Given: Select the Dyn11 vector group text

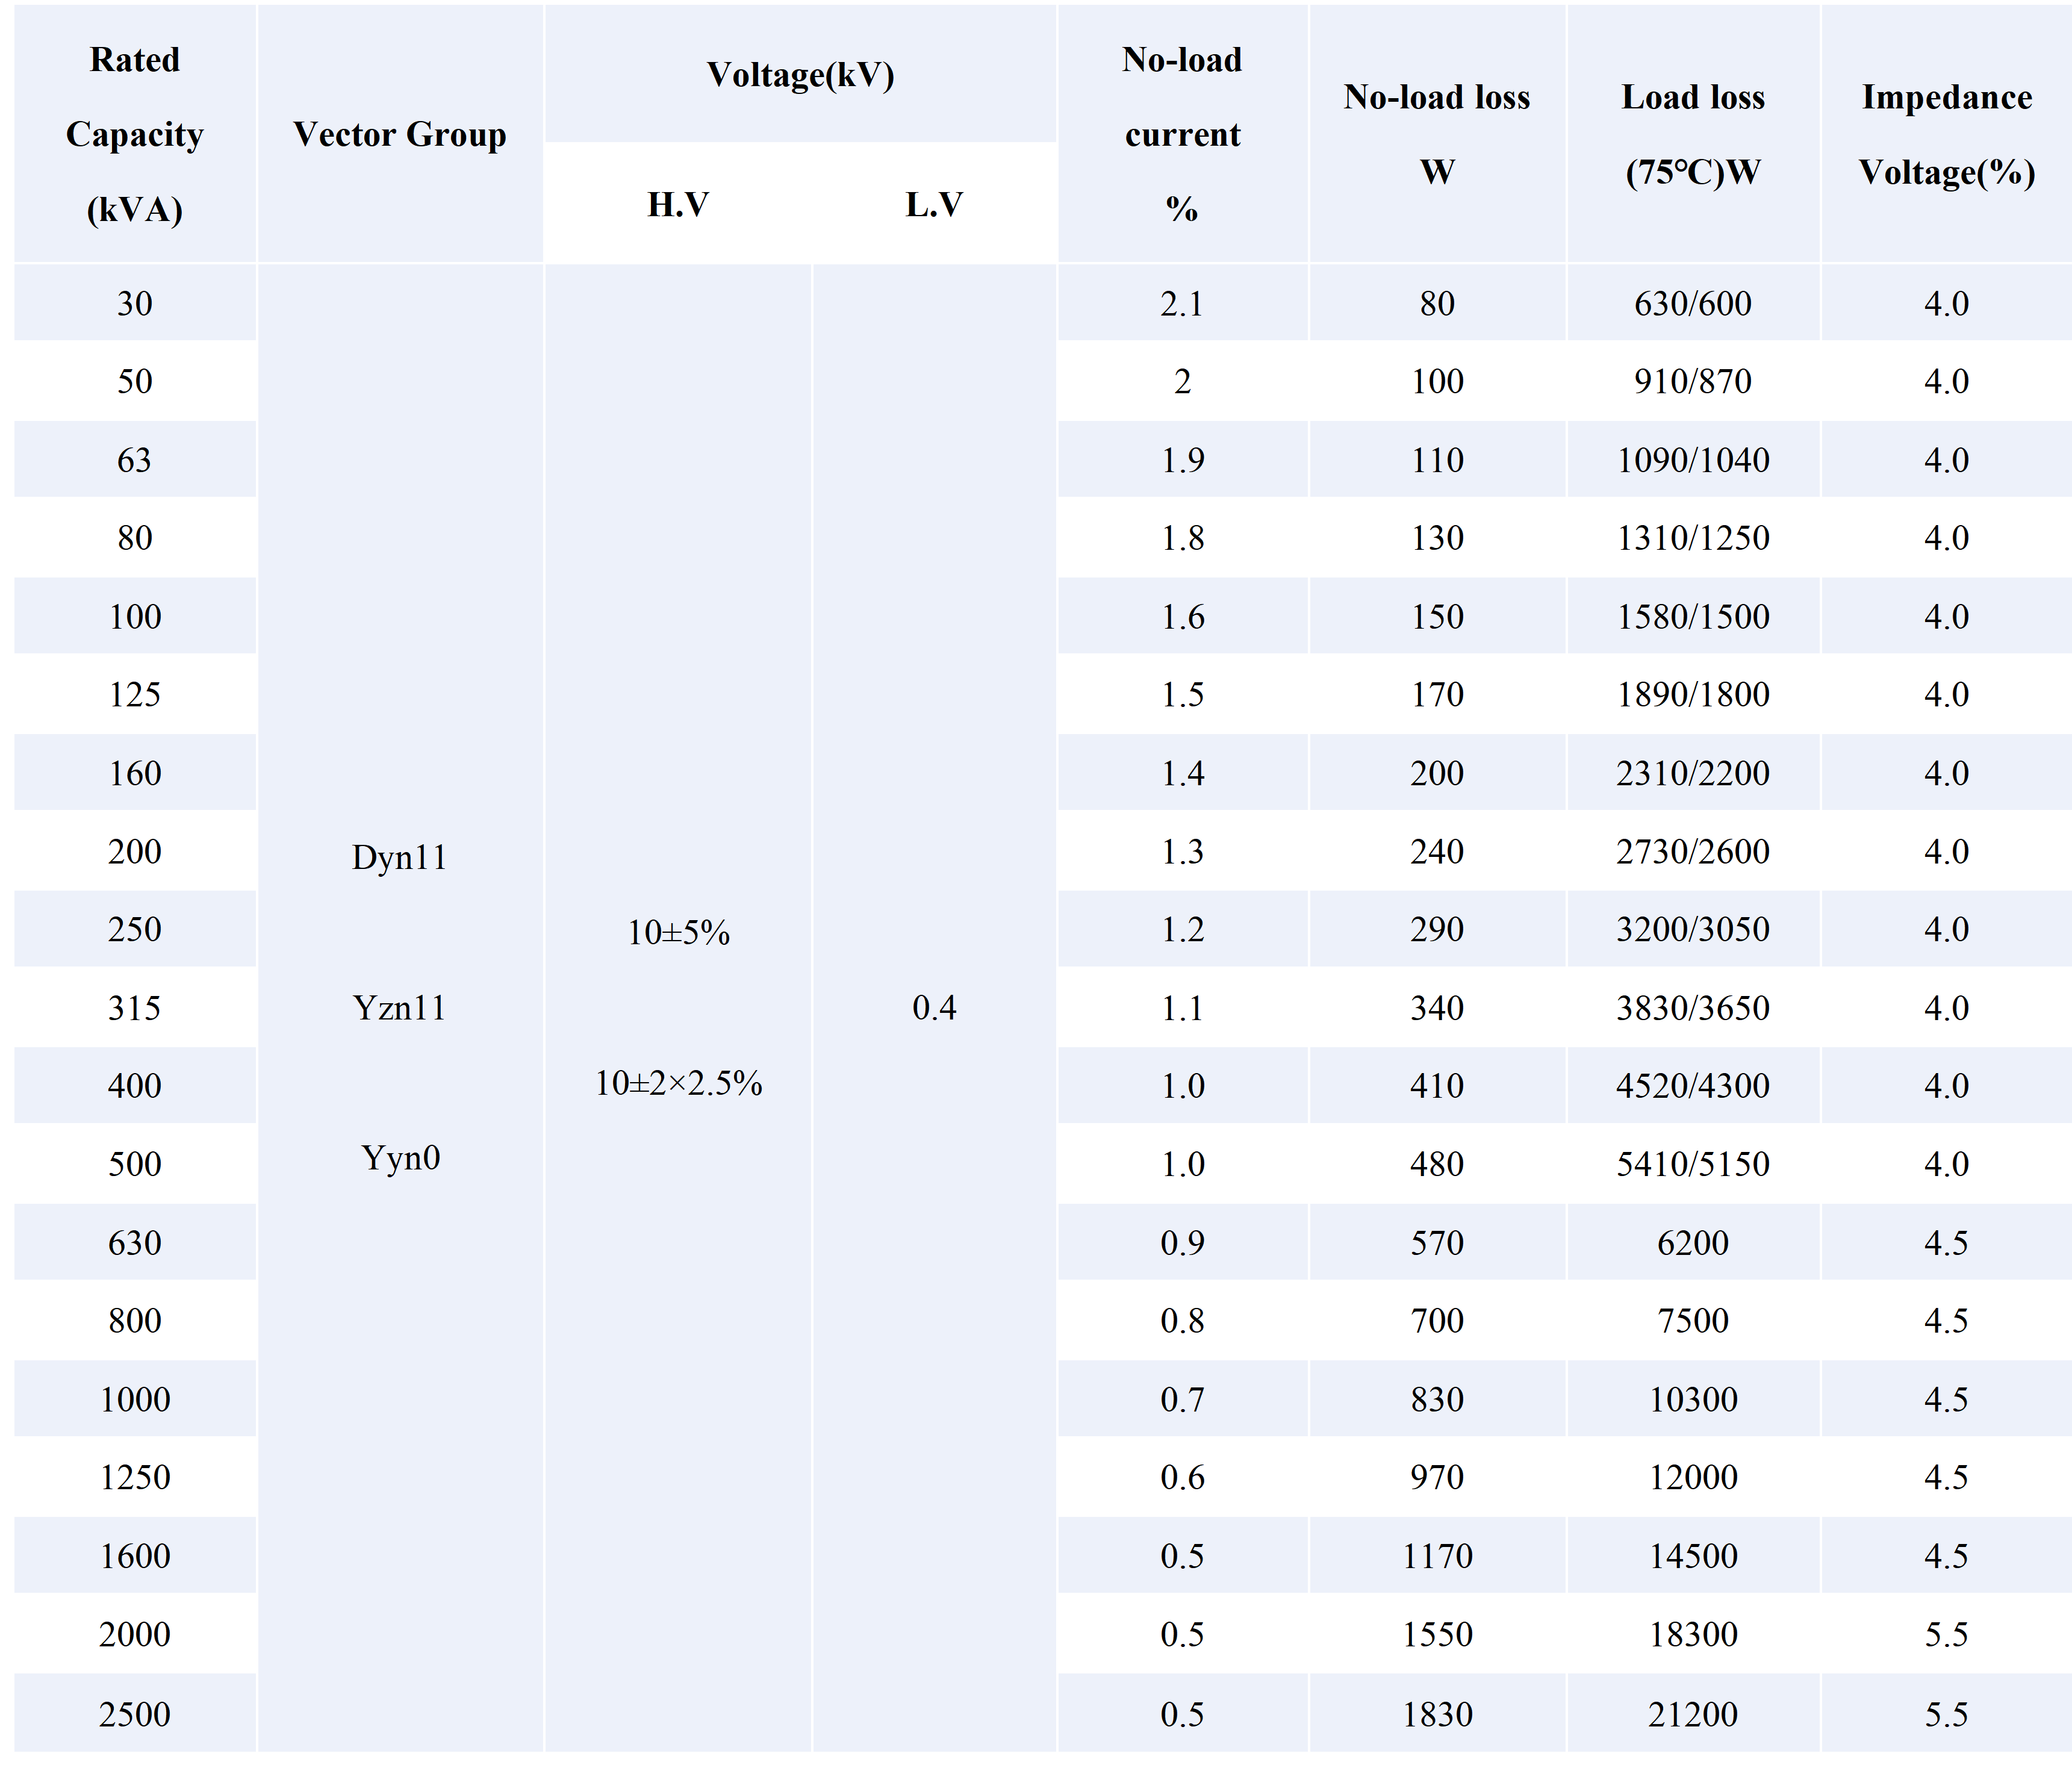Looking at the screenshot, I should point(399,858).
